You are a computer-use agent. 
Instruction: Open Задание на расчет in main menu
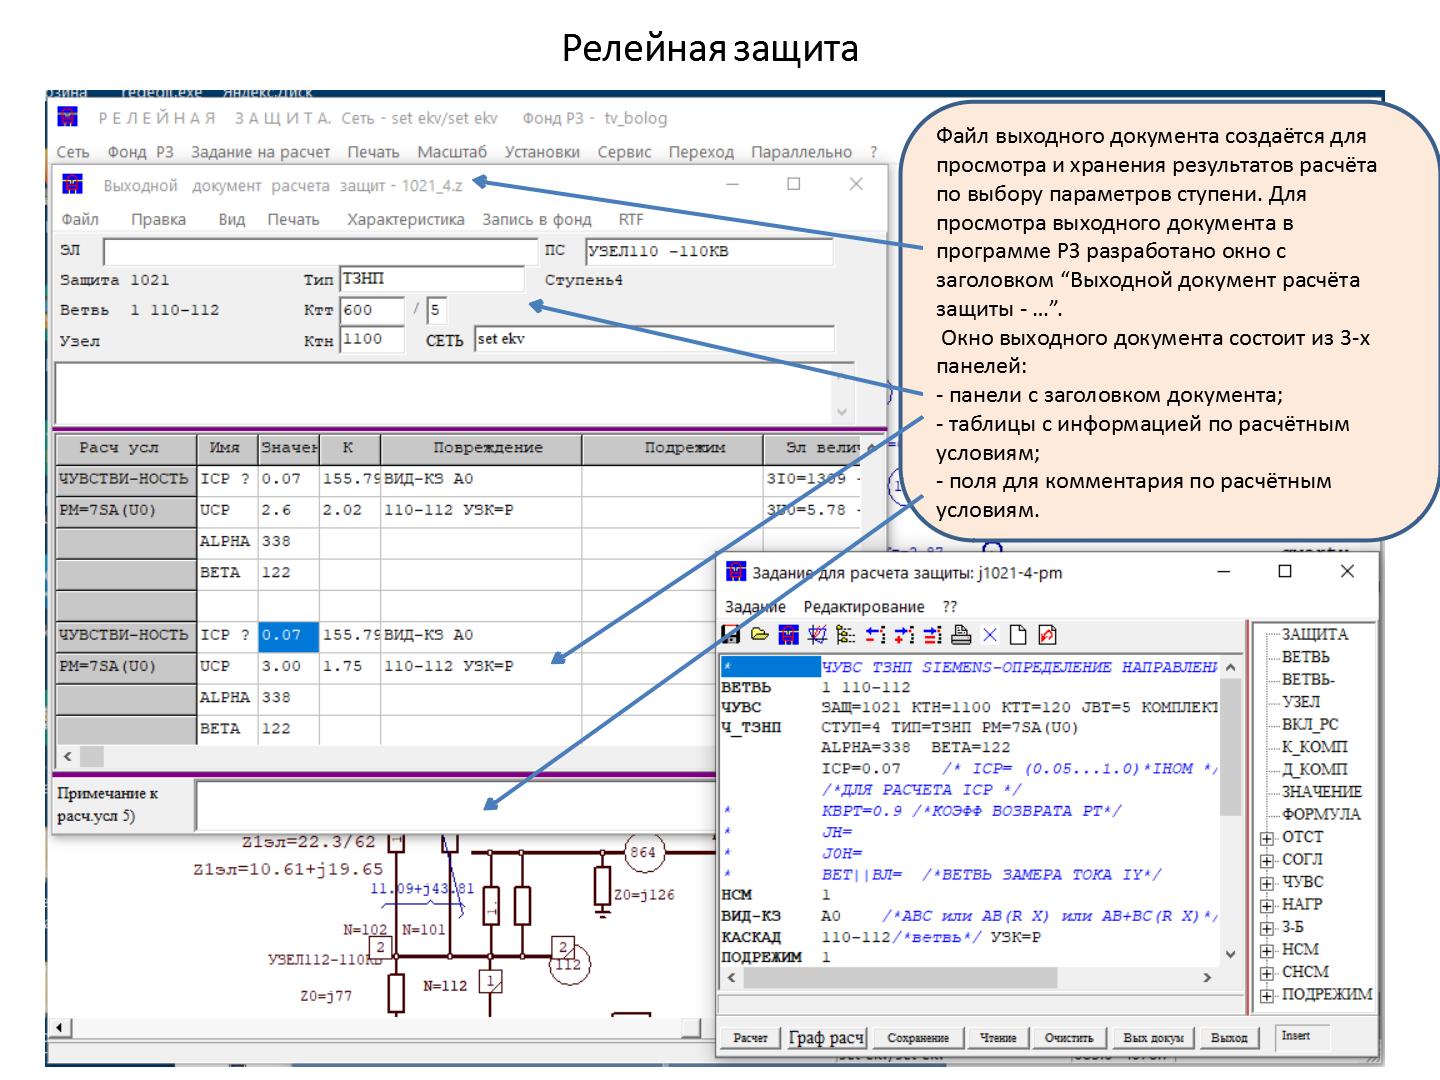pos(260,152)
